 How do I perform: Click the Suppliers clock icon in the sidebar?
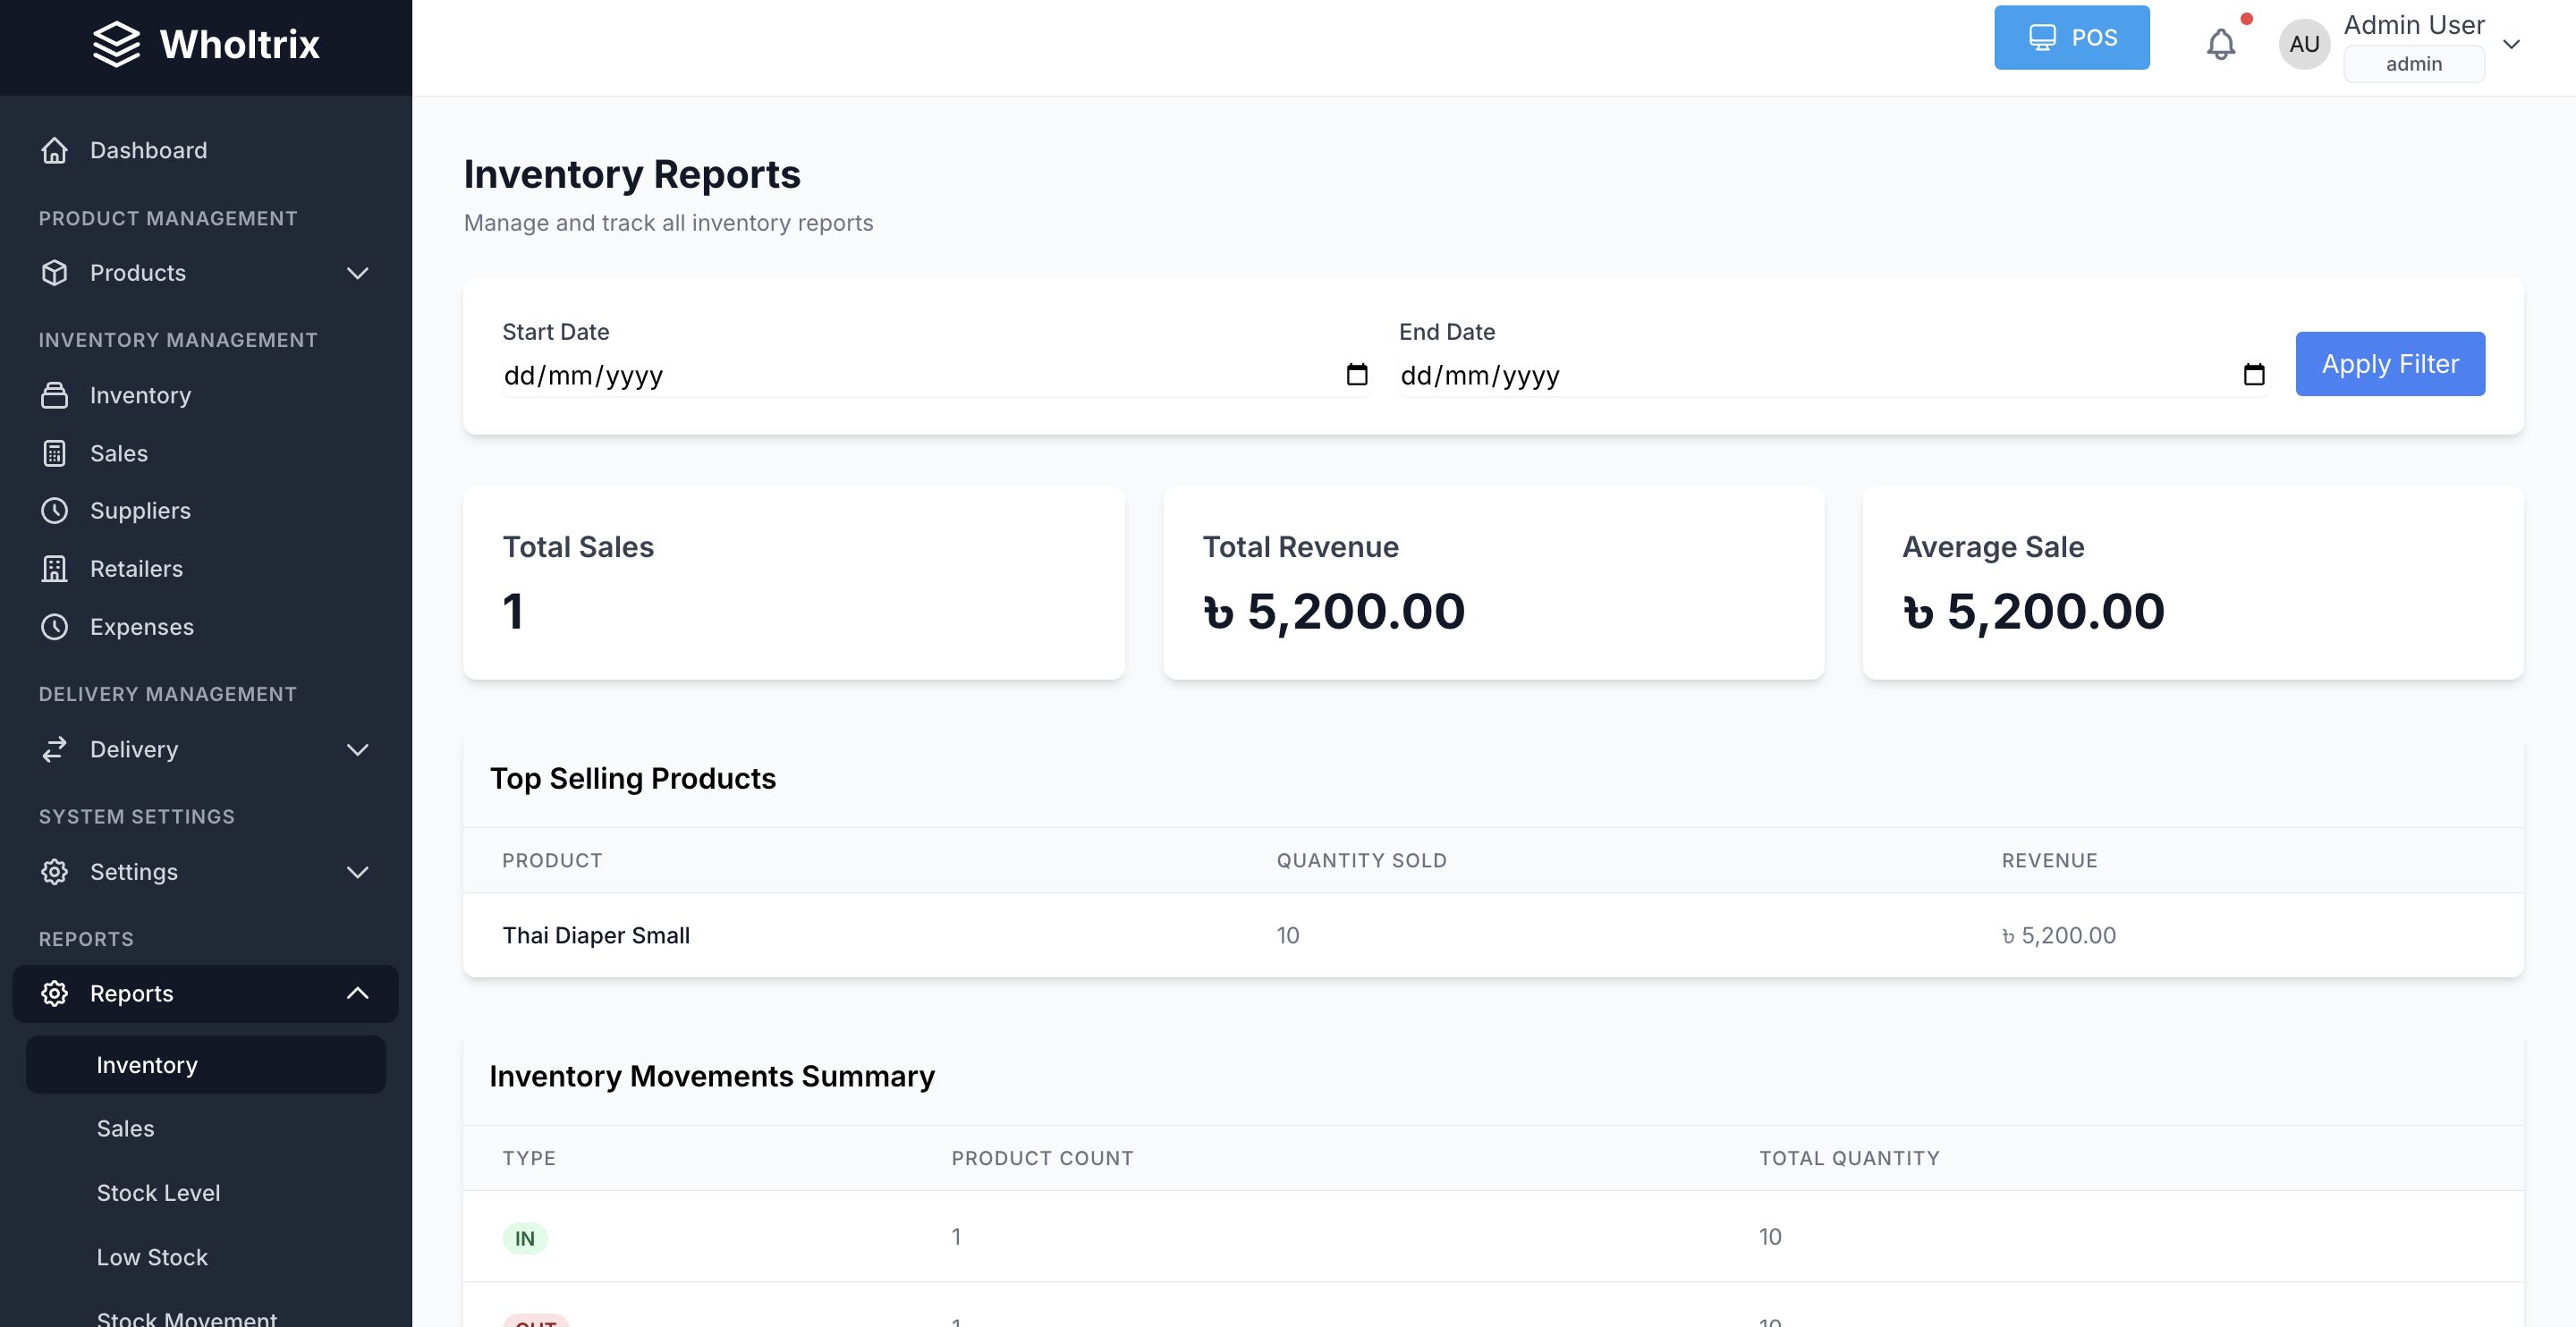coord(54,511)
